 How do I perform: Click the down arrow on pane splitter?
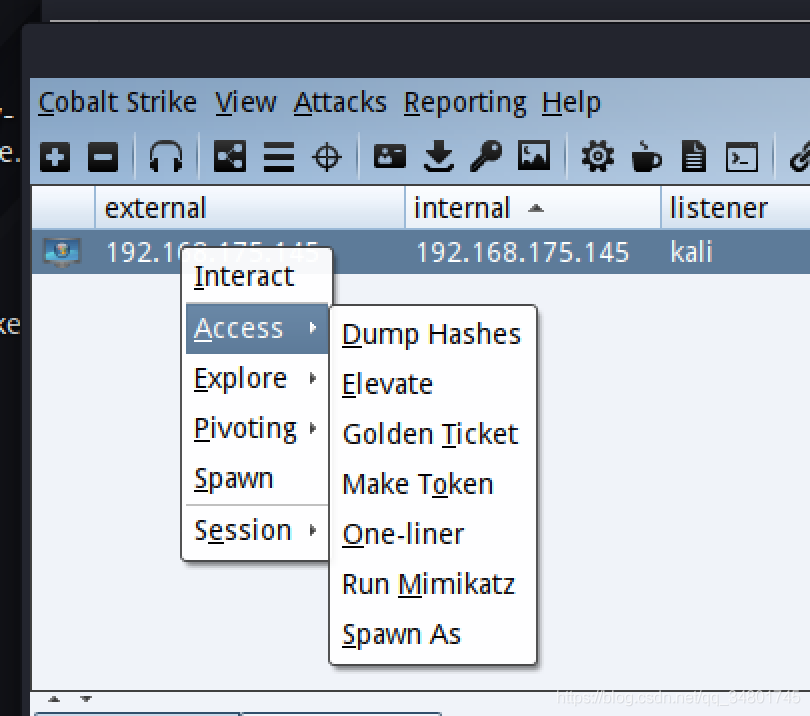tap(86, 699)
